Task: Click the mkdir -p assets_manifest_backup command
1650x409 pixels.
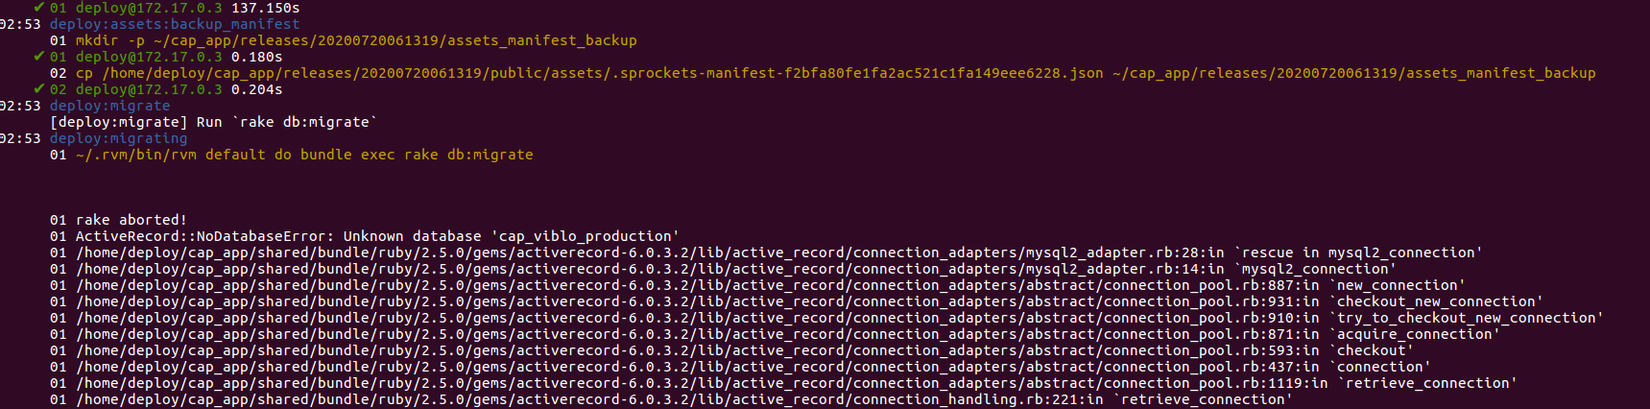Action: (x=356, y=40)
